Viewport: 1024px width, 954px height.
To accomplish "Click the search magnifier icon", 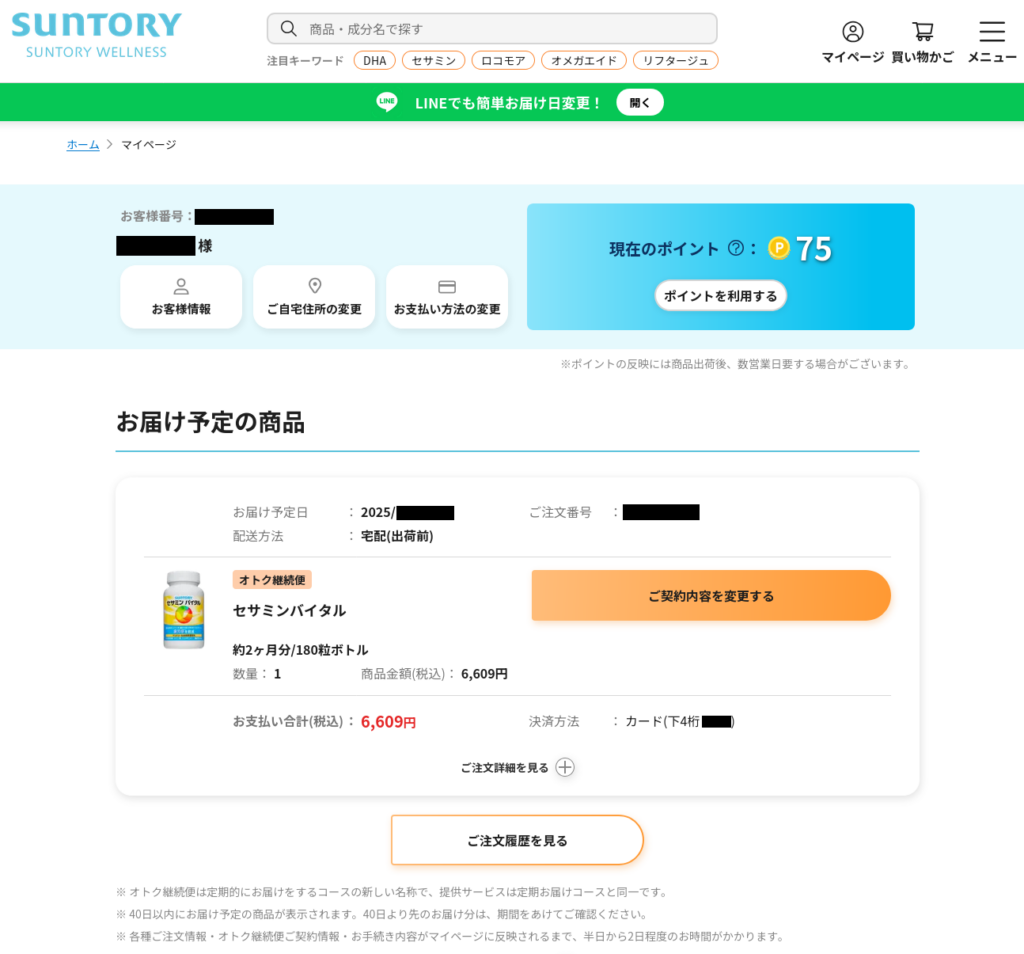I will pos(289,28).
